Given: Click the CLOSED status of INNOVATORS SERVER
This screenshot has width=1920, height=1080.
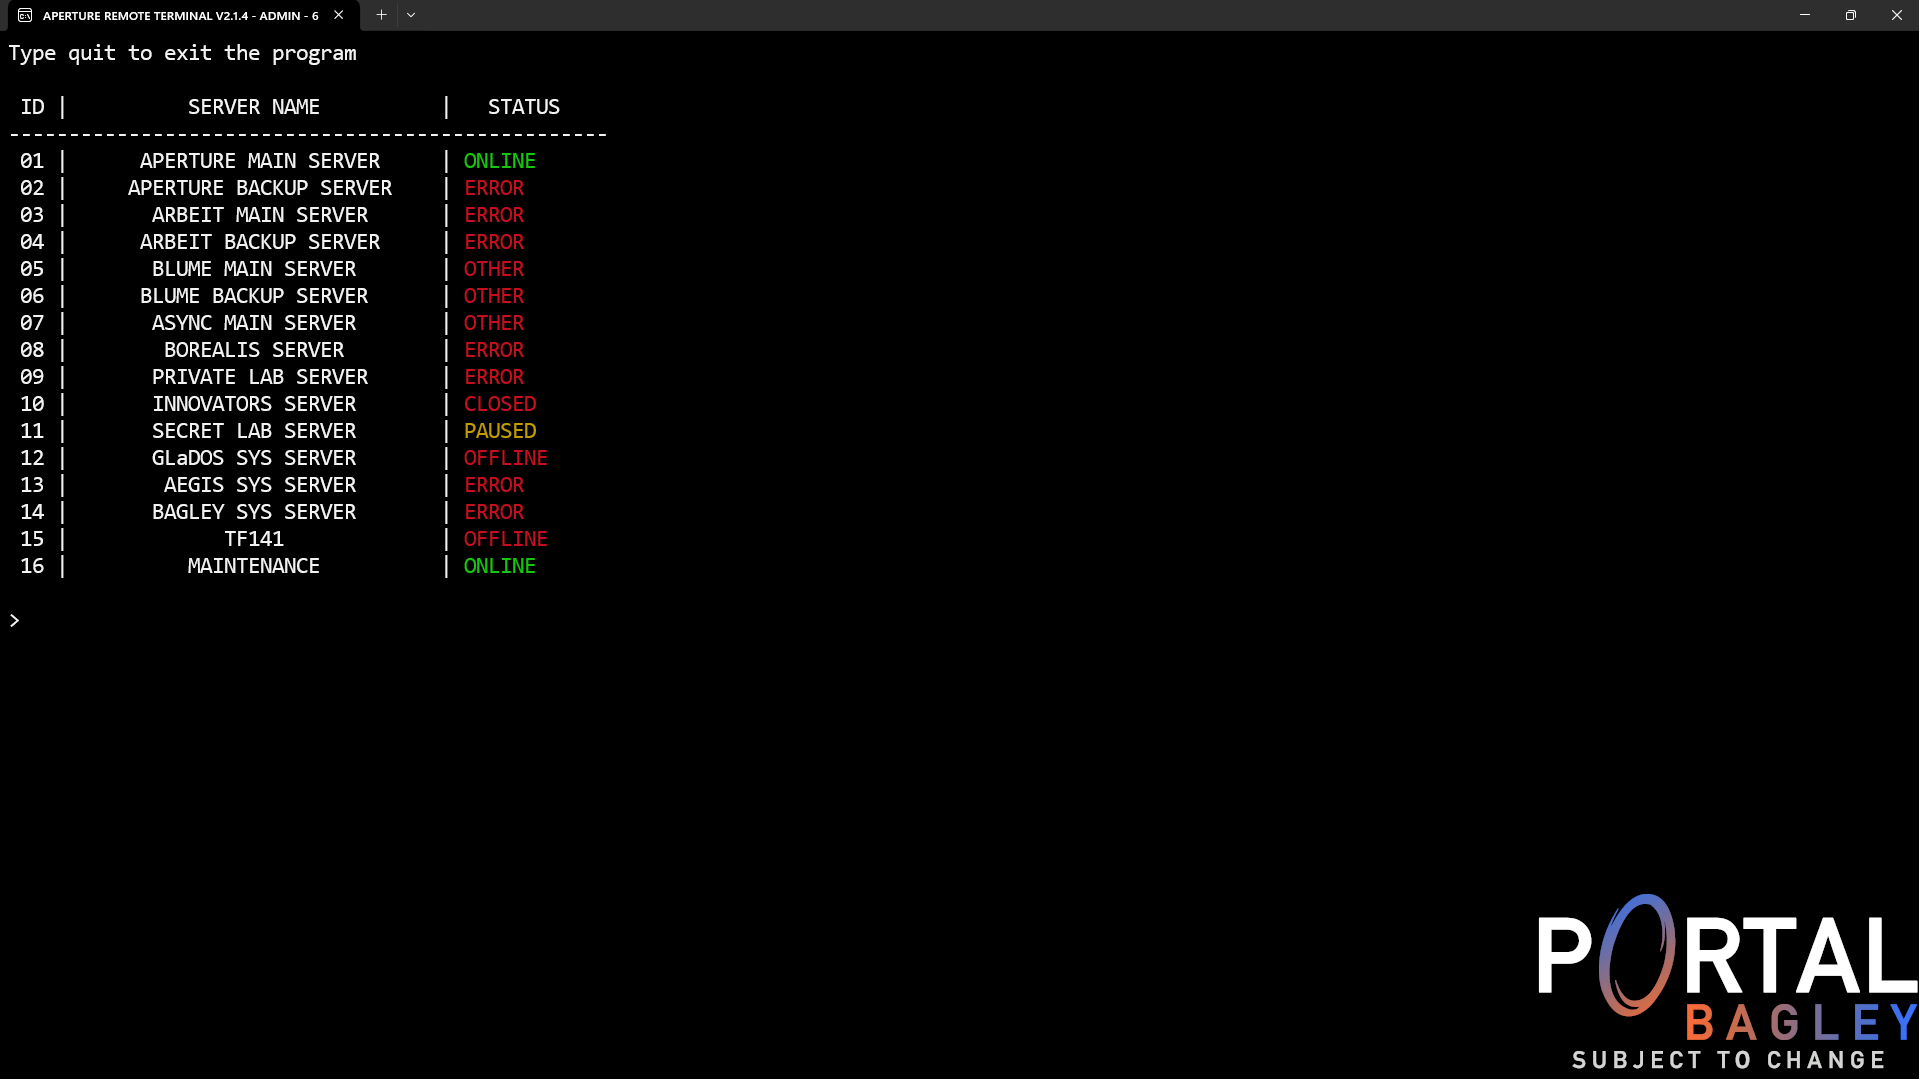Looking at the screenshot, I should 499,404.
